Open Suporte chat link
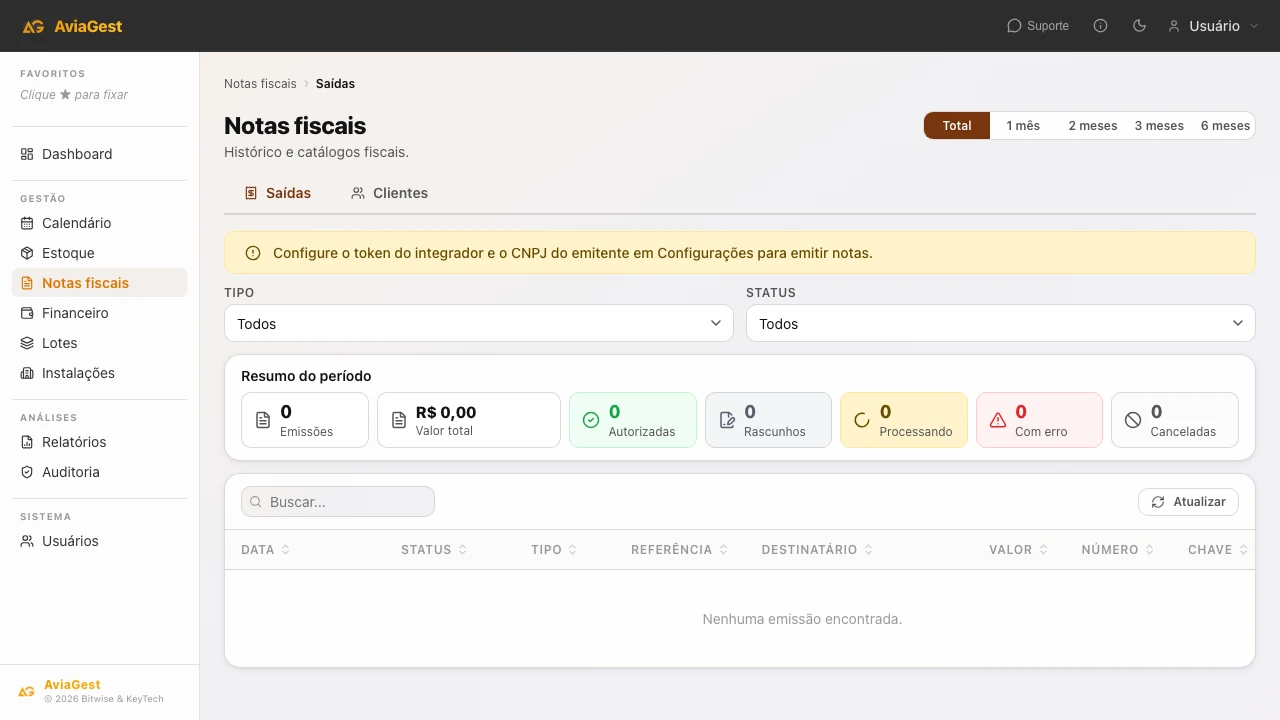The height and width of the screenshot is (720, 1280). click(1038, 26)
